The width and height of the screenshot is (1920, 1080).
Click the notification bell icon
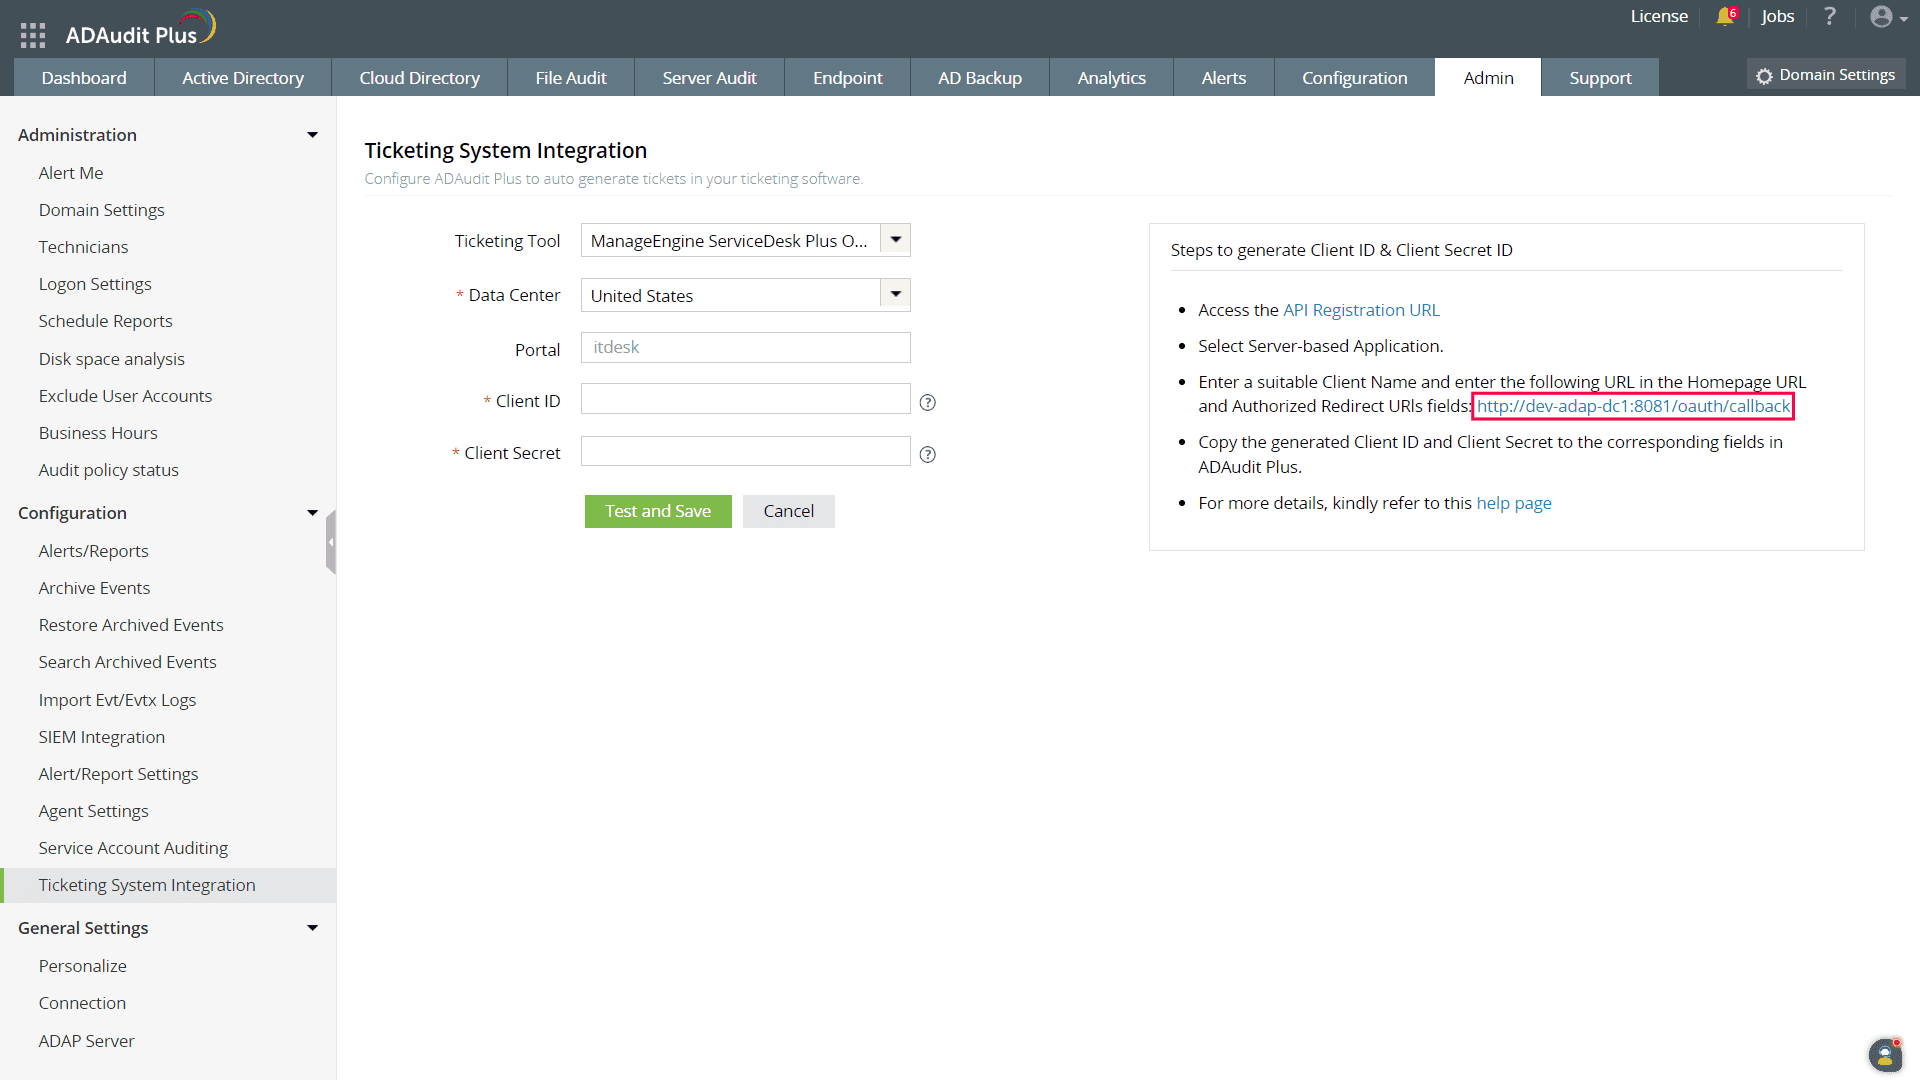tap(1725, 16)
